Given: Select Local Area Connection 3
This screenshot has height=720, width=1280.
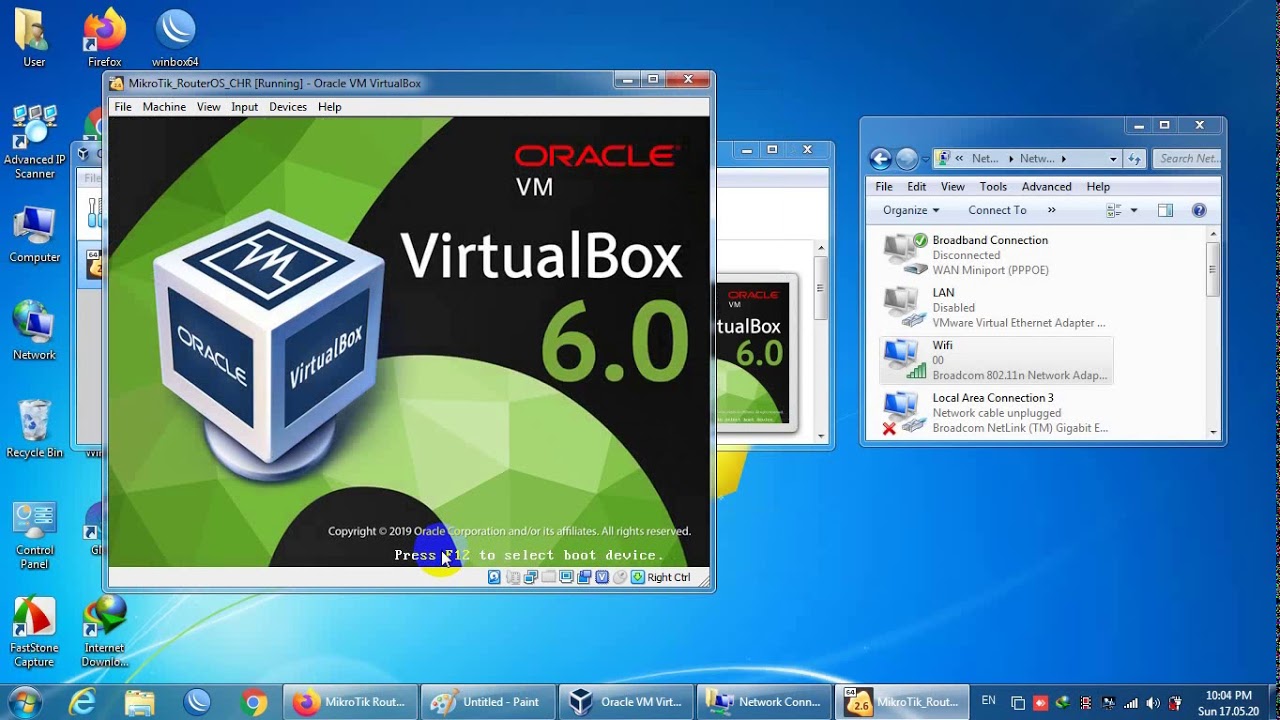Looking at the screenshot, I should (996, 413).
